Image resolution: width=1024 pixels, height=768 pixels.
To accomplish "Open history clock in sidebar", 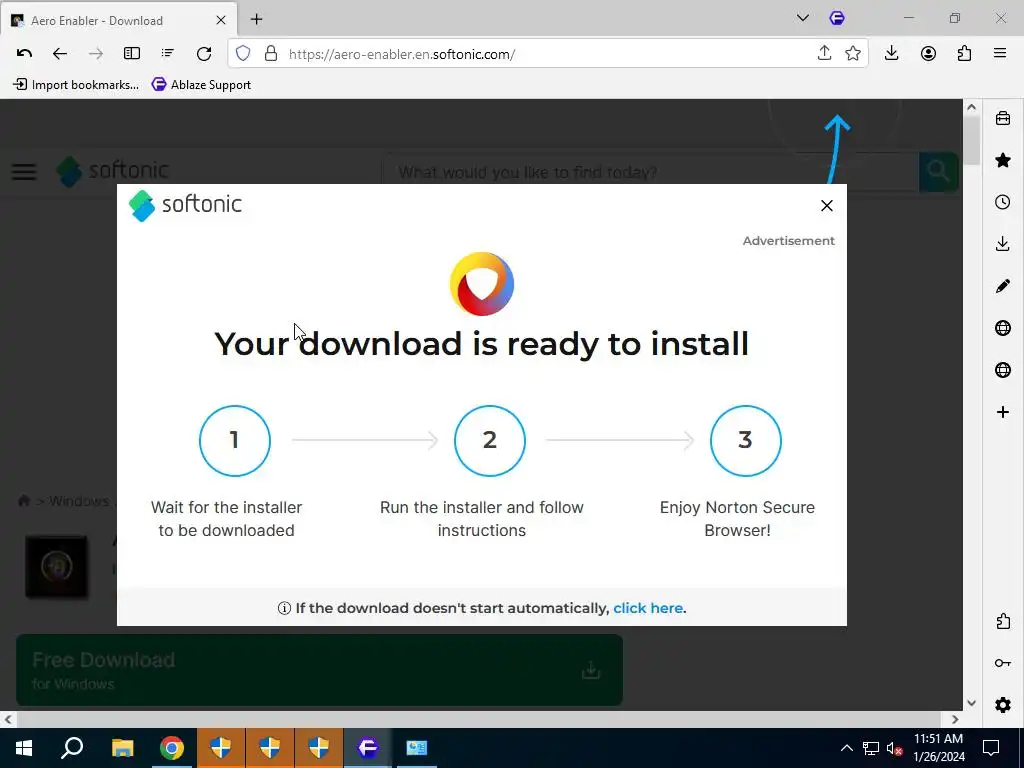I will 1003,202.
